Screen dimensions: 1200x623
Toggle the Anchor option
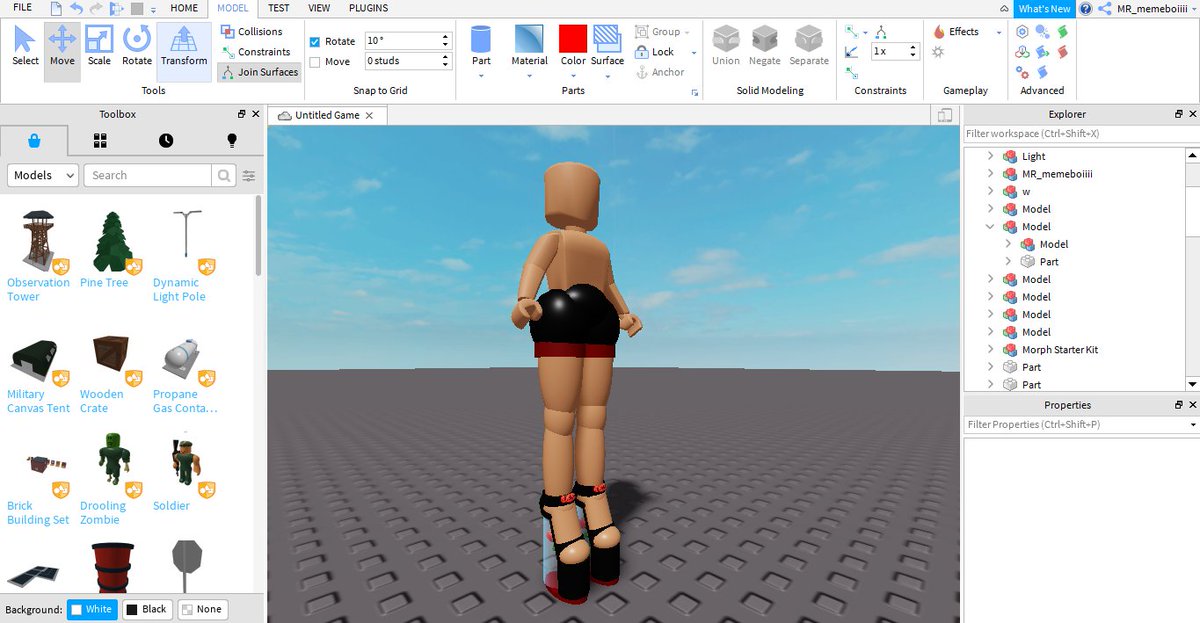tap(660, 72)
